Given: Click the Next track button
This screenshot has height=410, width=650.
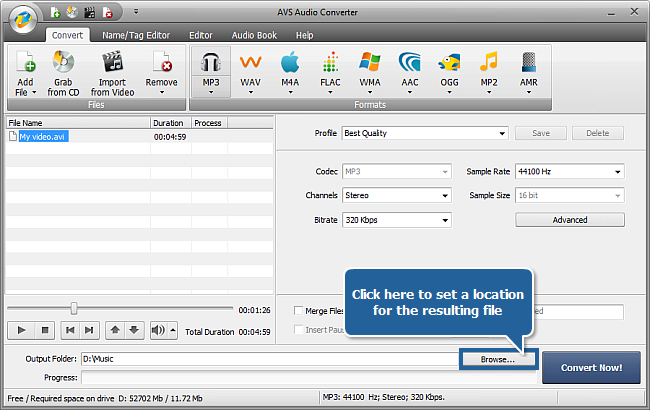Looking at the screenshot, I should (89, 330).
